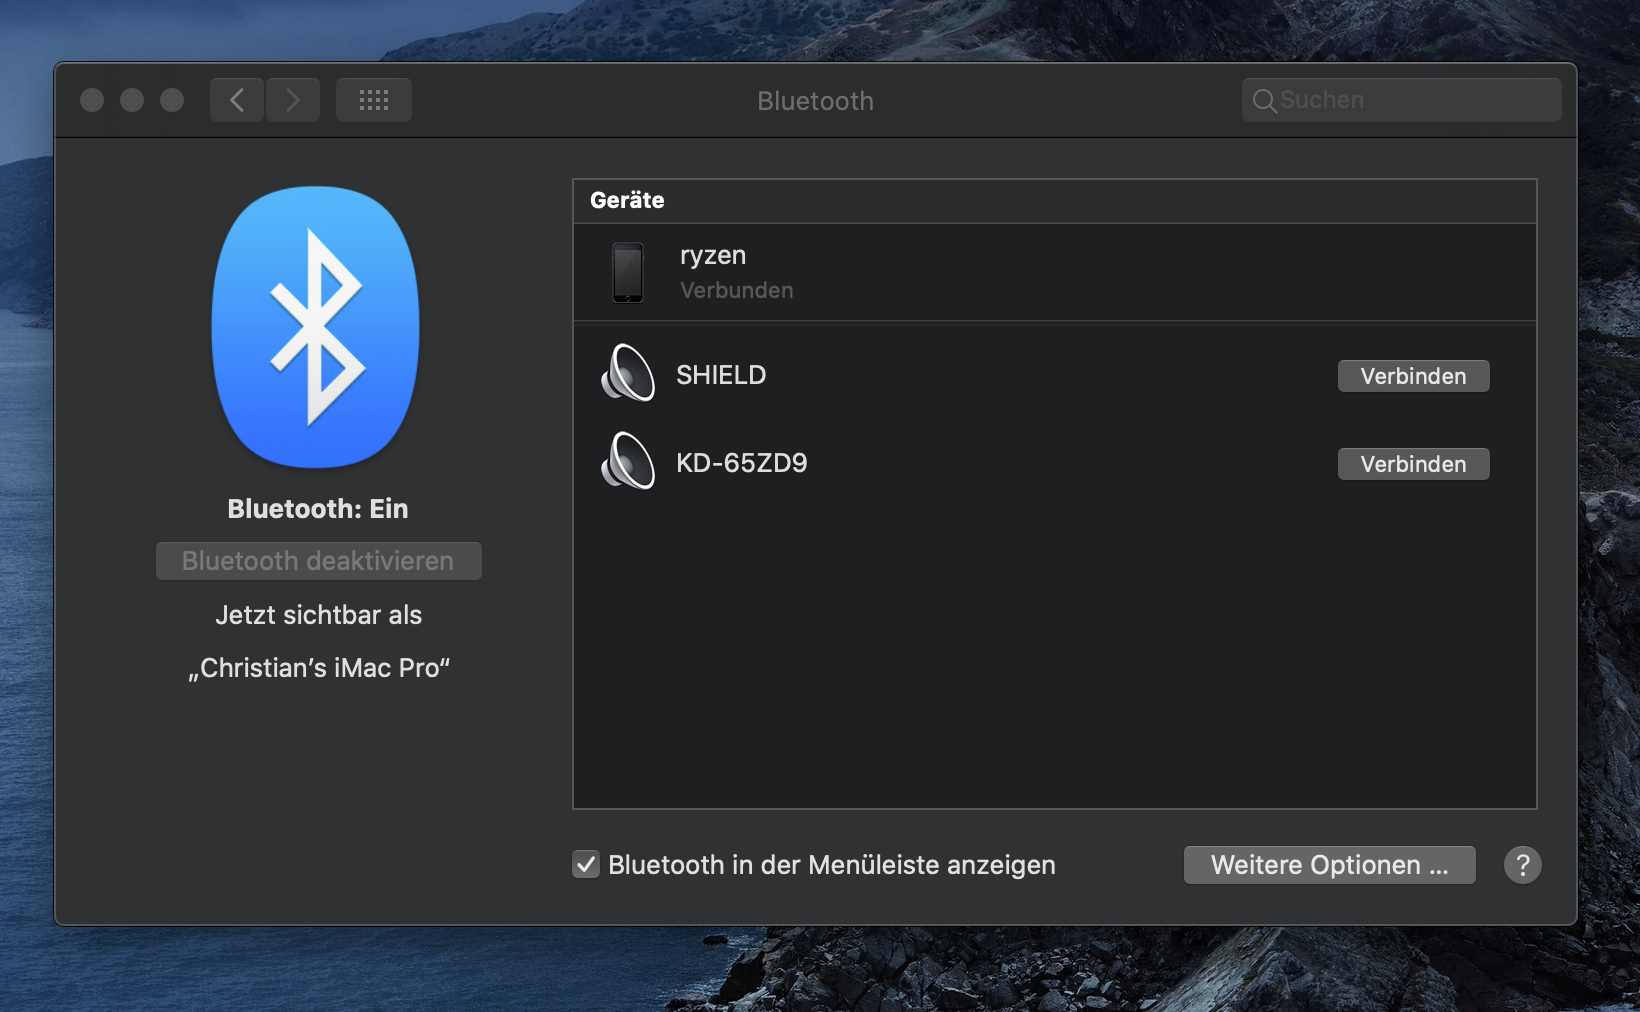This screenshot has height=1012, width=1640.
Task: Open help with the question mark button
Action: [x=1522, y=865]
